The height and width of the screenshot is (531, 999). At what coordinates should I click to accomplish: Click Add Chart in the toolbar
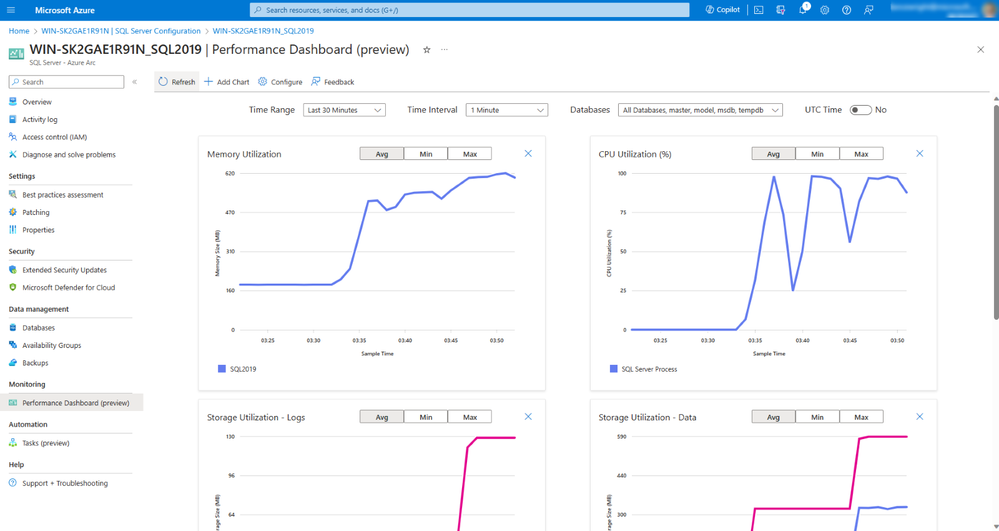[x=227, y=82]
